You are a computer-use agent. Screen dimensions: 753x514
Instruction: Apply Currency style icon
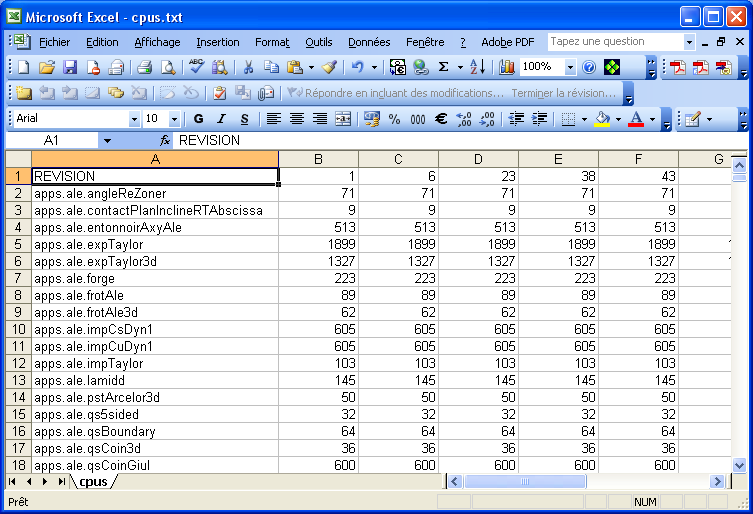click(x=371, y=119)
